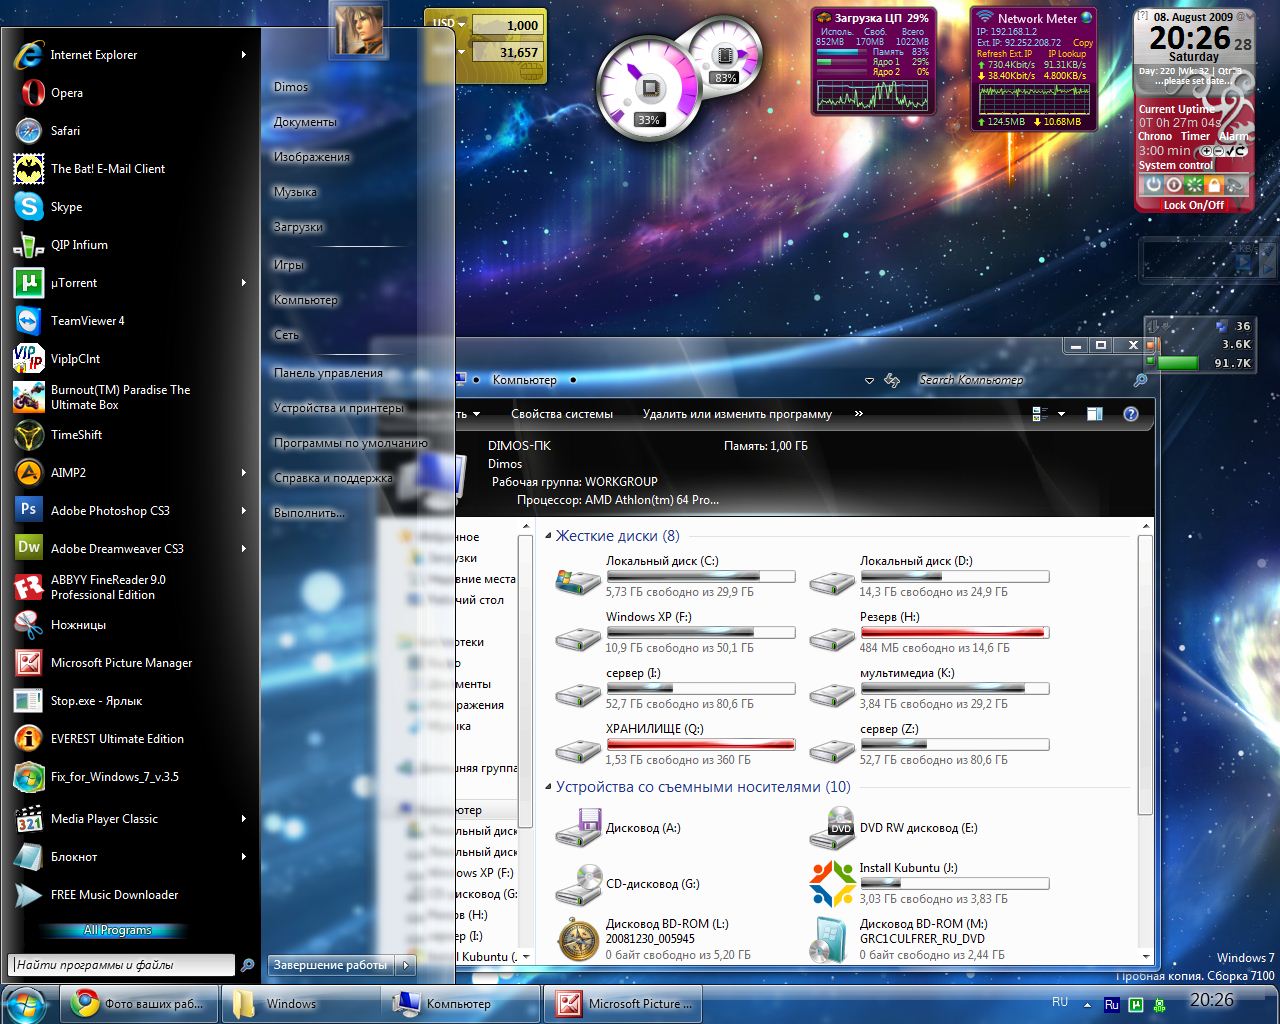Open USD currency dropdown in gadget

461,24
